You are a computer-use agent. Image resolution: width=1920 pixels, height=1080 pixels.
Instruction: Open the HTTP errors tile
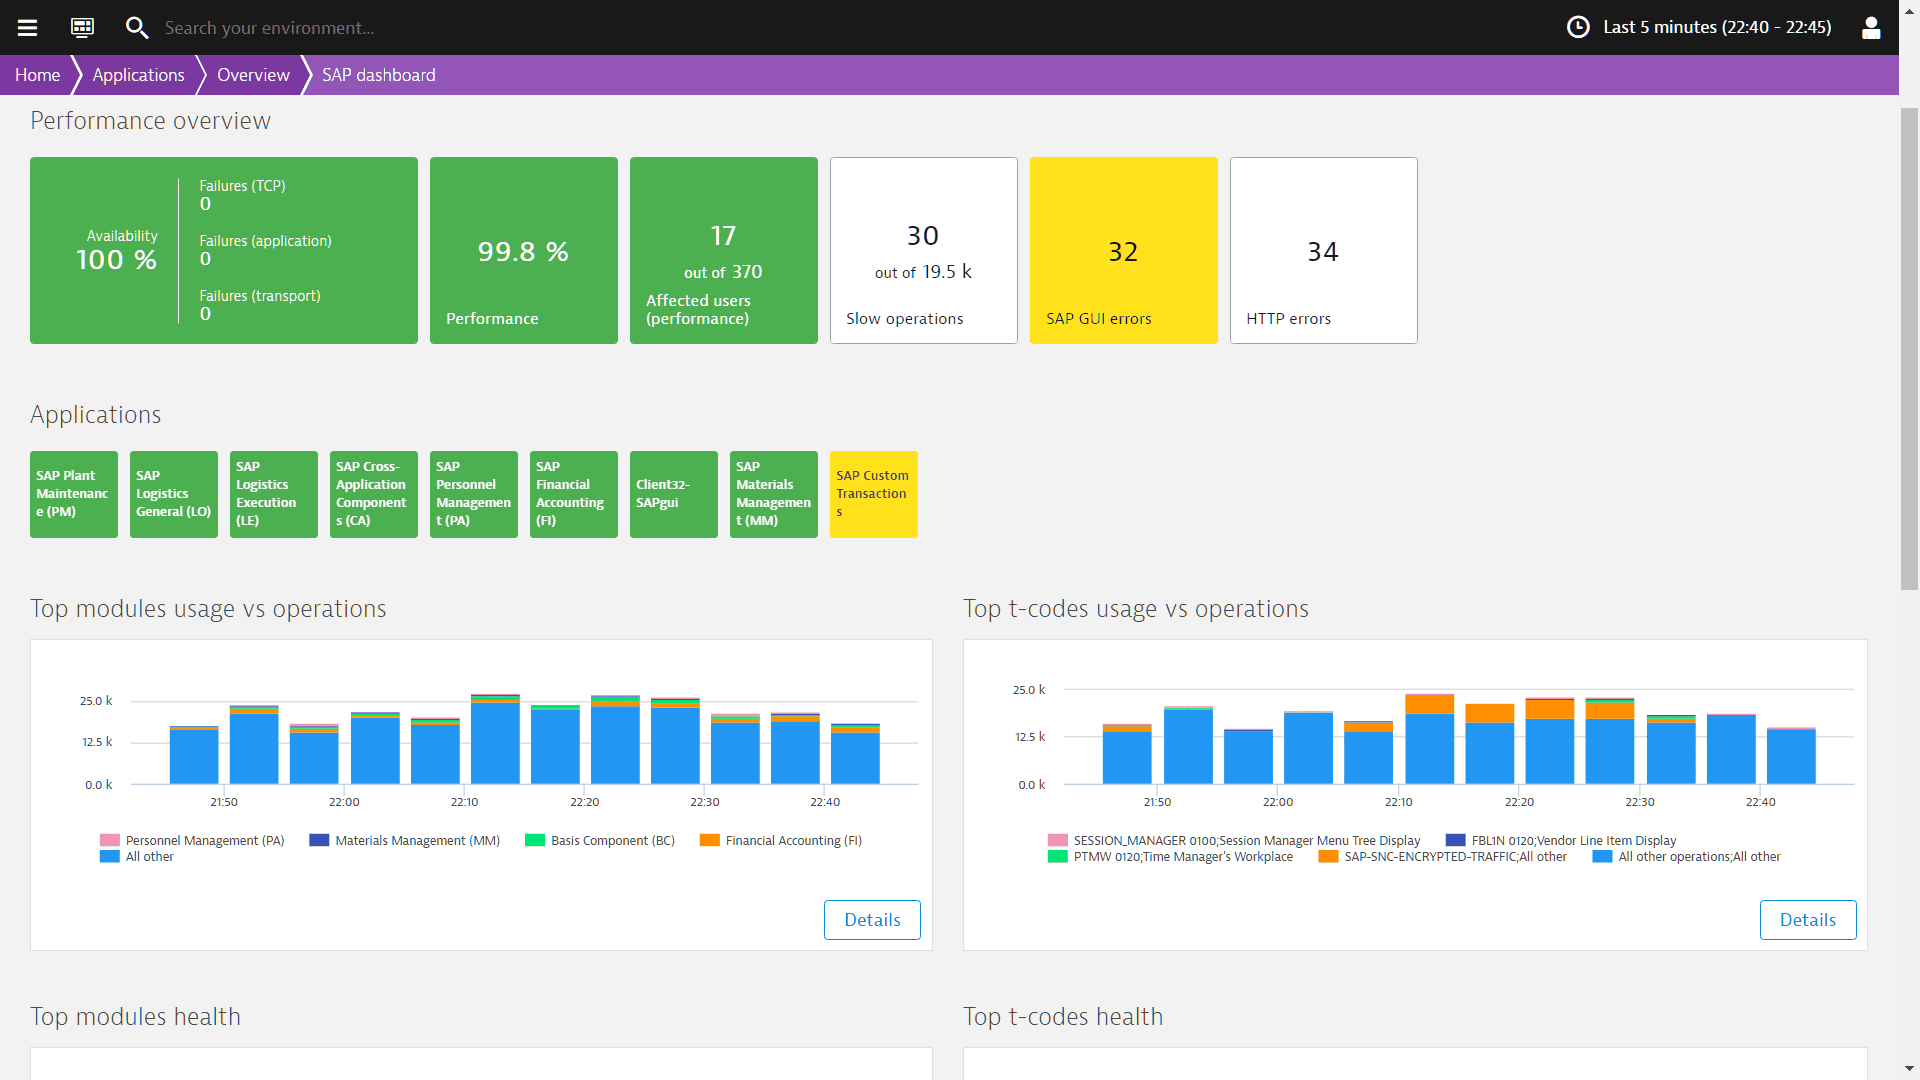1324,250
